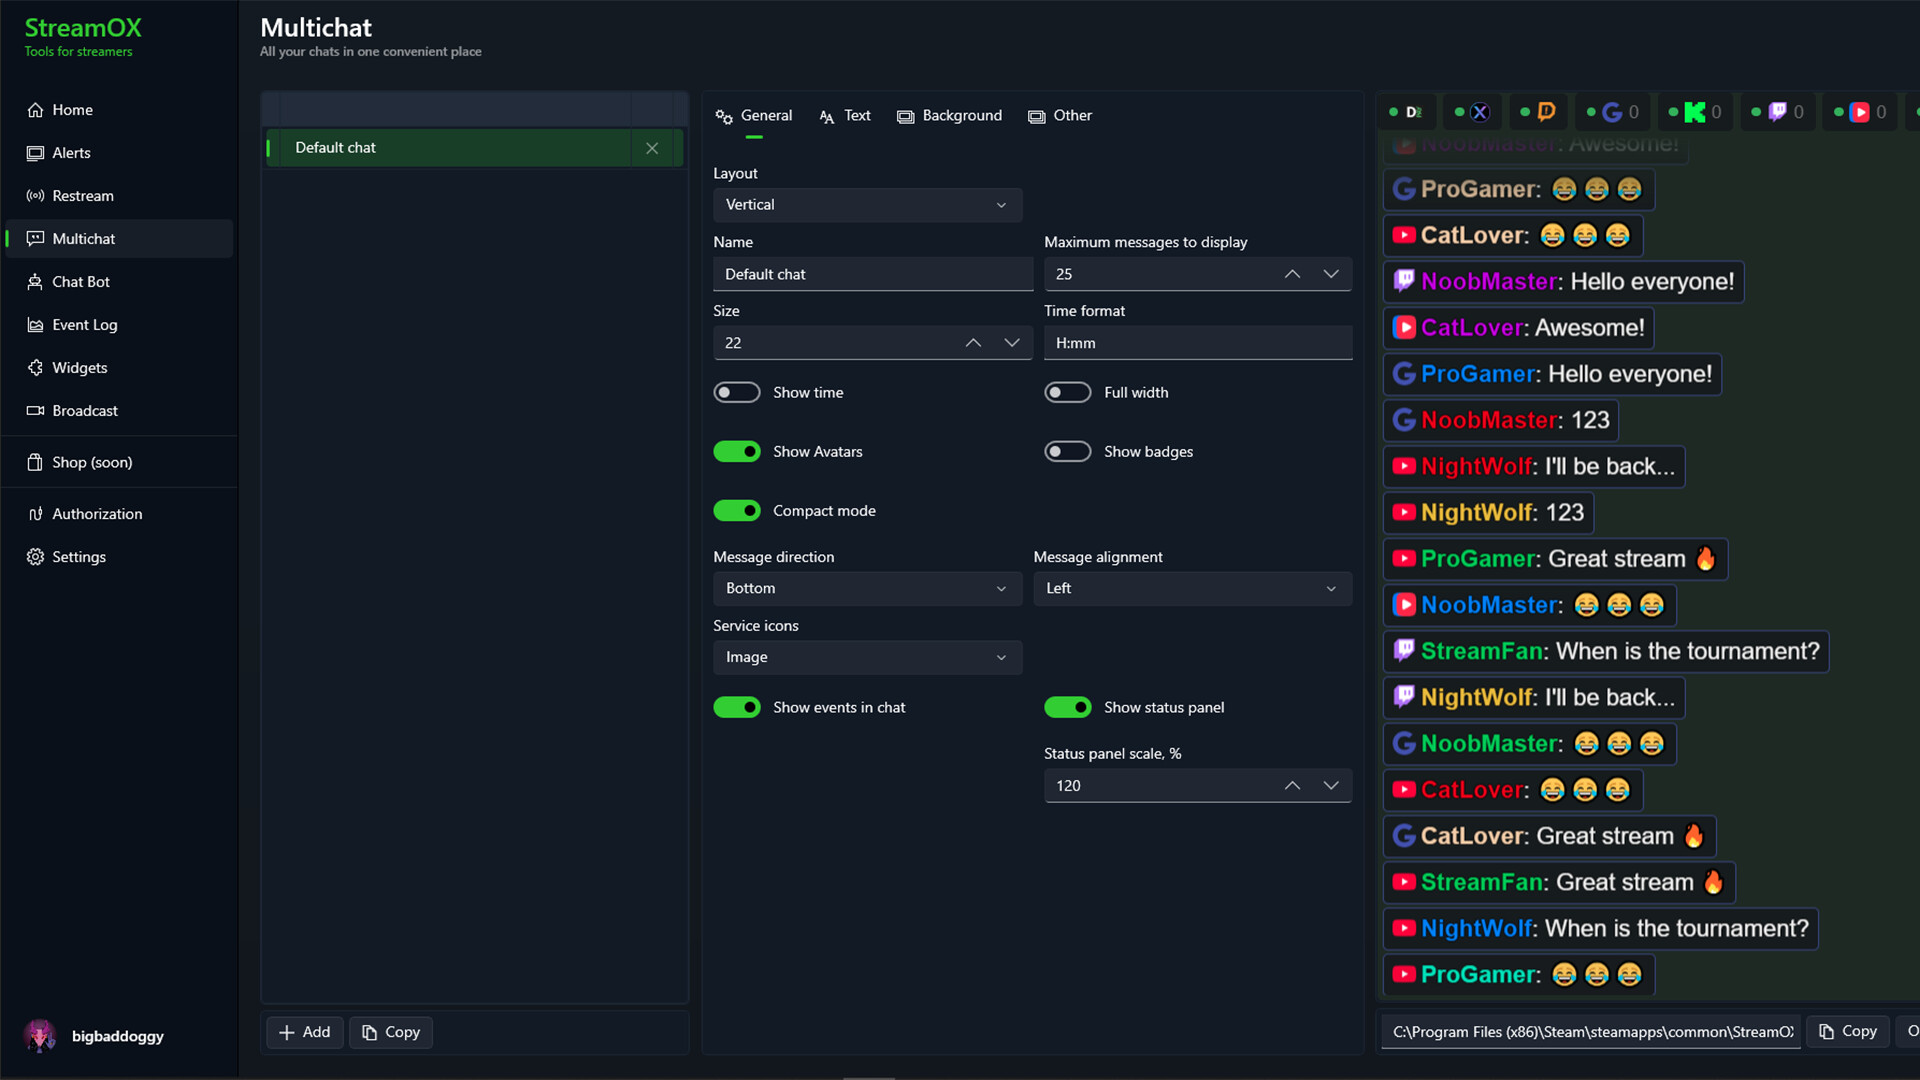The height and width of the screenshot is (1080, 1920).
Task: Open the Service icons dropdown
Action: (x=868, y=658)
